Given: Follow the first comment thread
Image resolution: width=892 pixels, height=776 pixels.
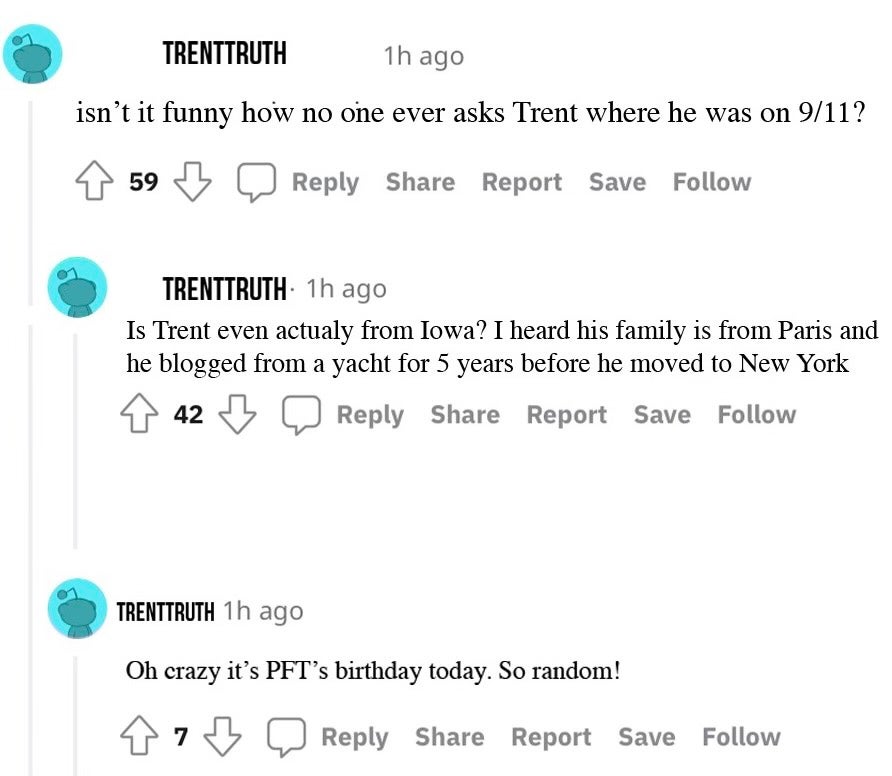Looking at the screenshot, I should coord(711,182).
